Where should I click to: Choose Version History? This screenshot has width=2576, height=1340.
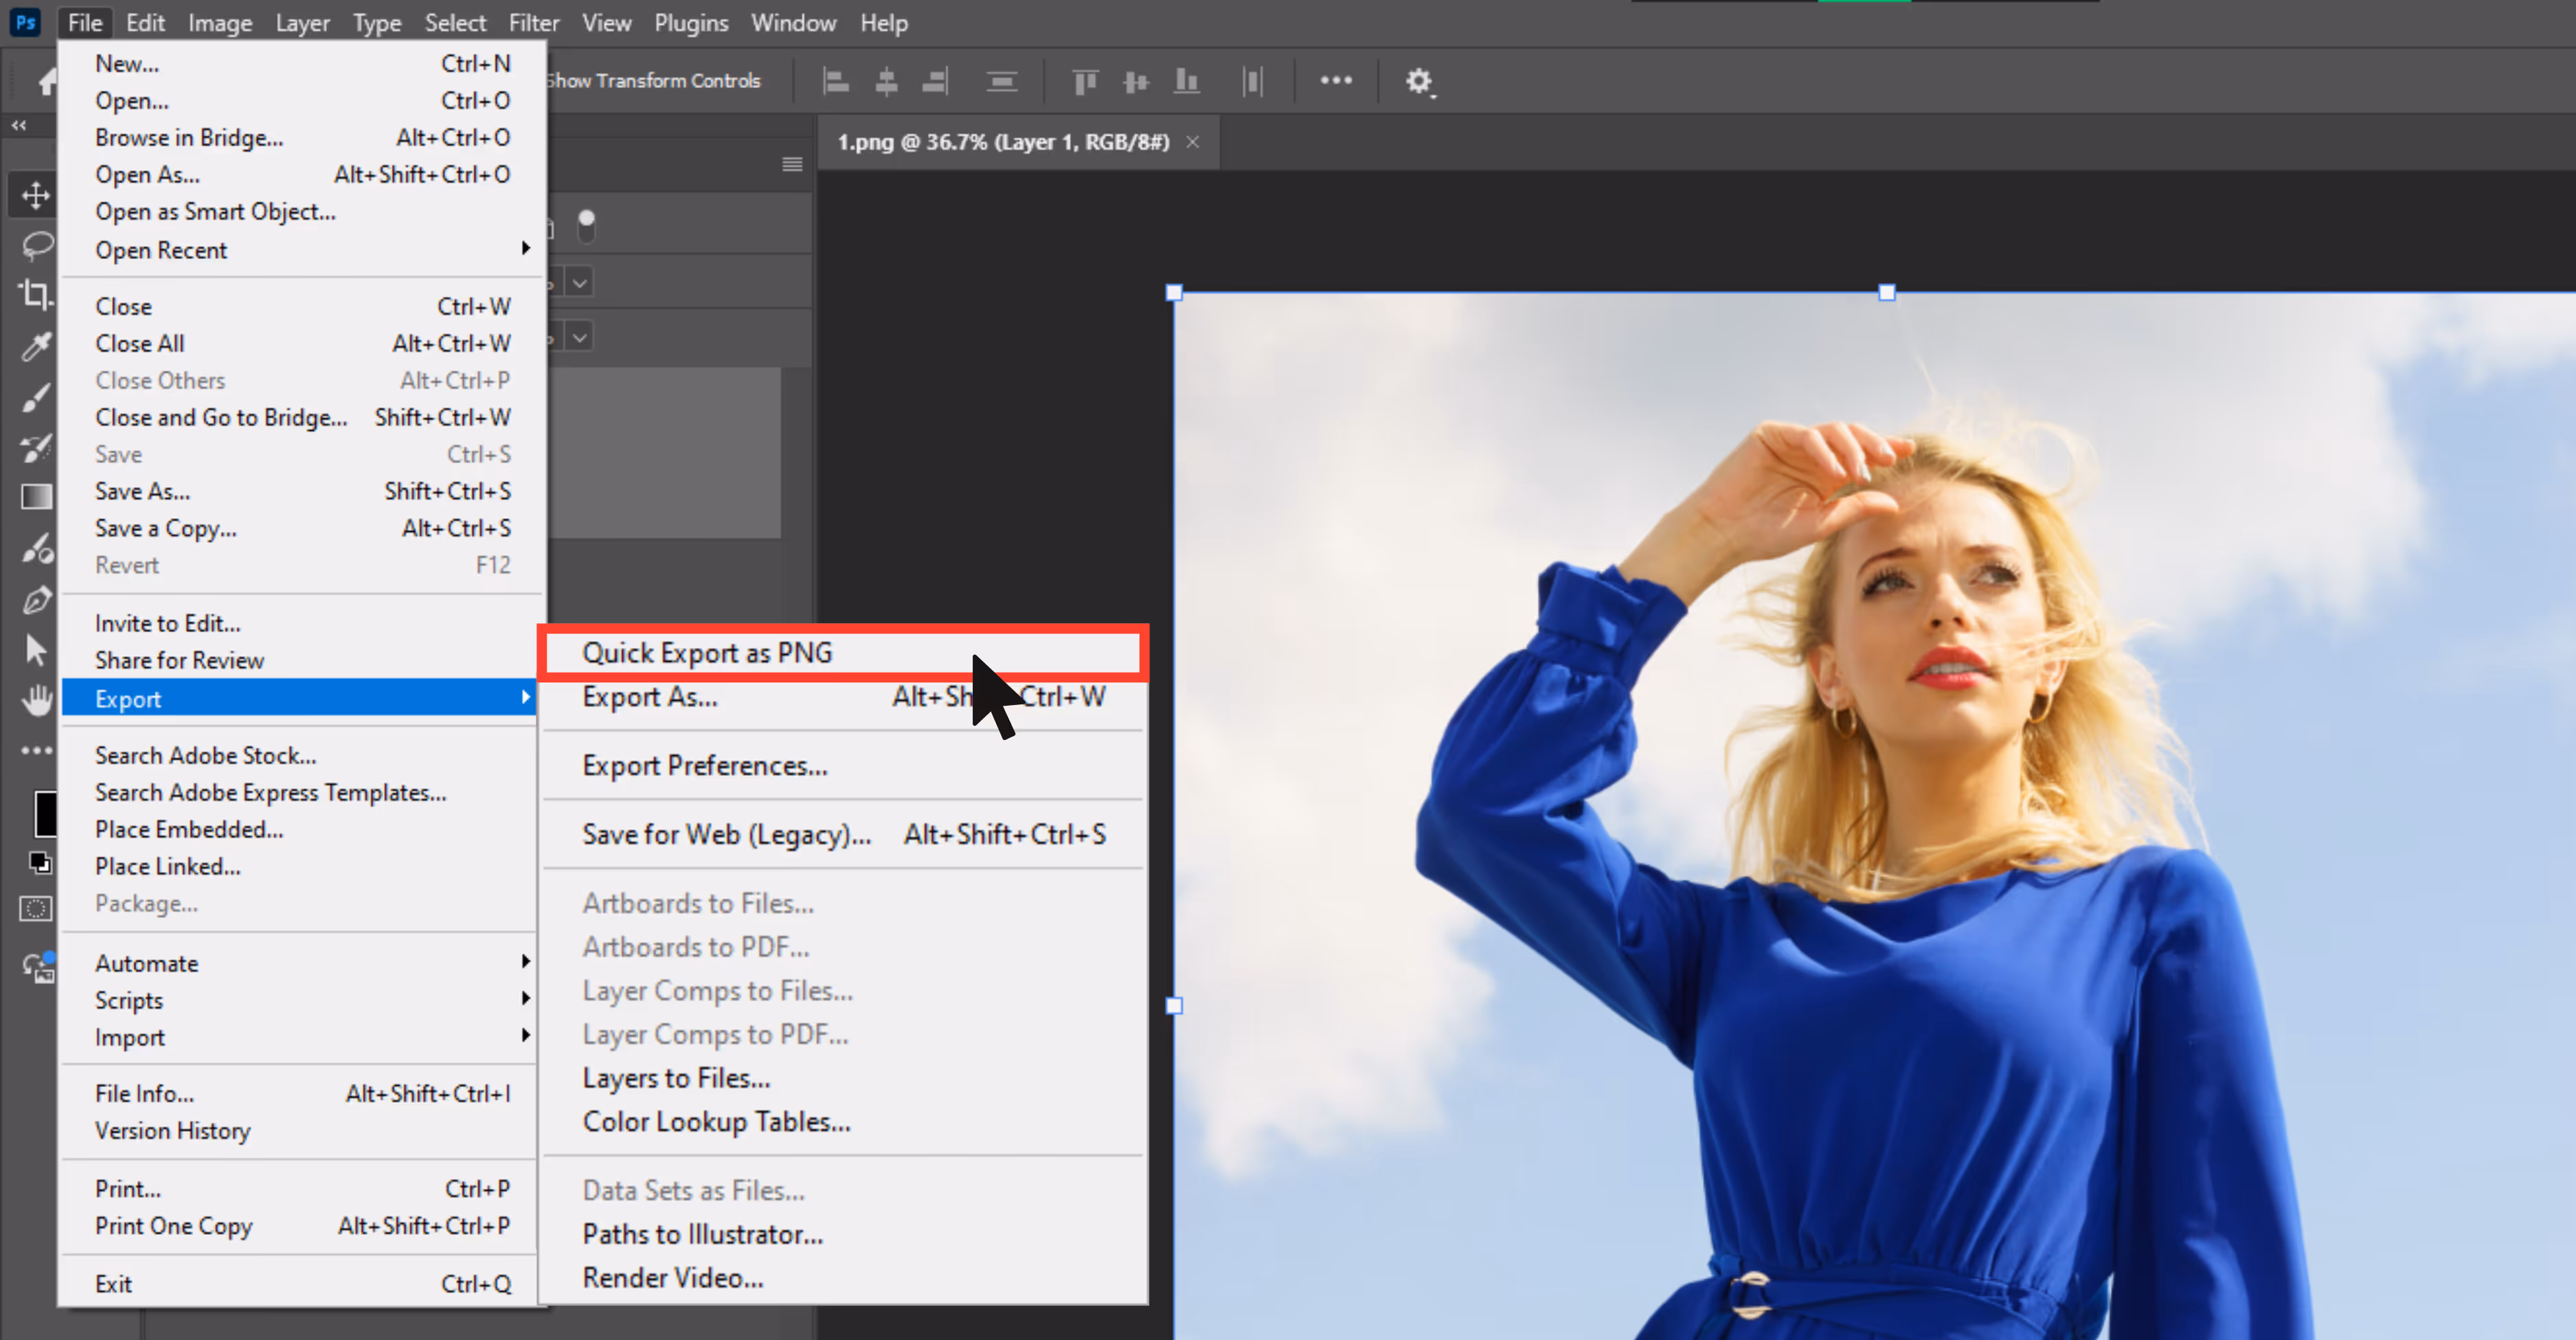(298, 1130)
